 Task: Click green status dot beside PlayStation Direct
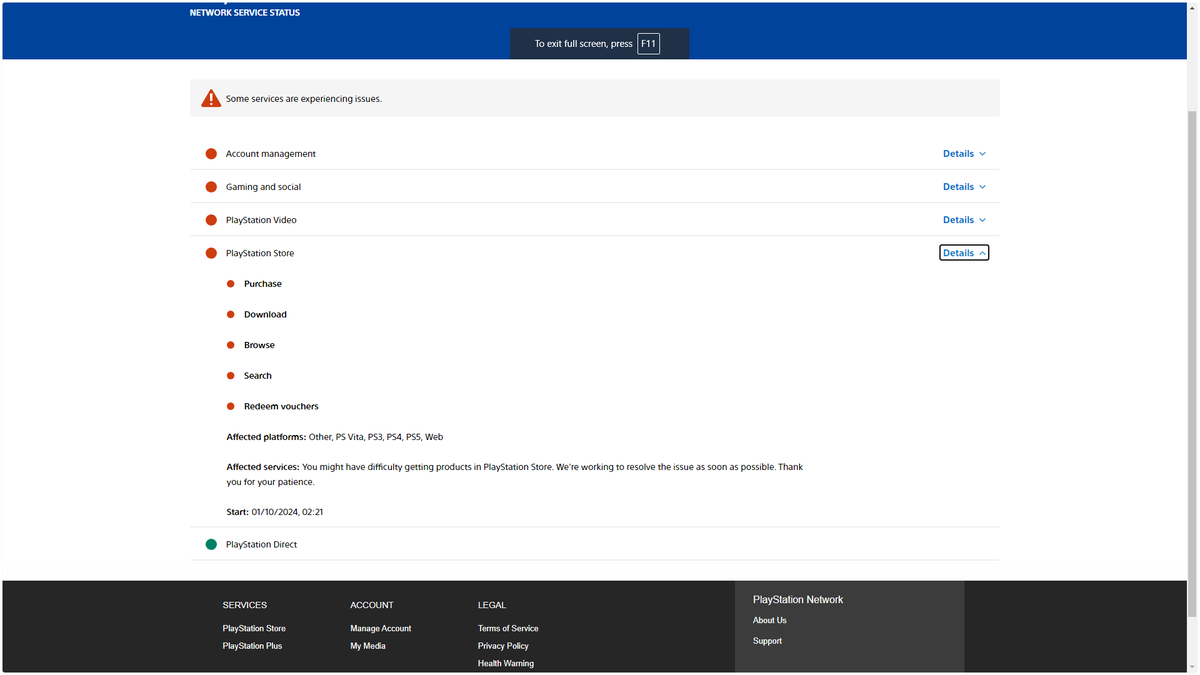pos(211,545)
